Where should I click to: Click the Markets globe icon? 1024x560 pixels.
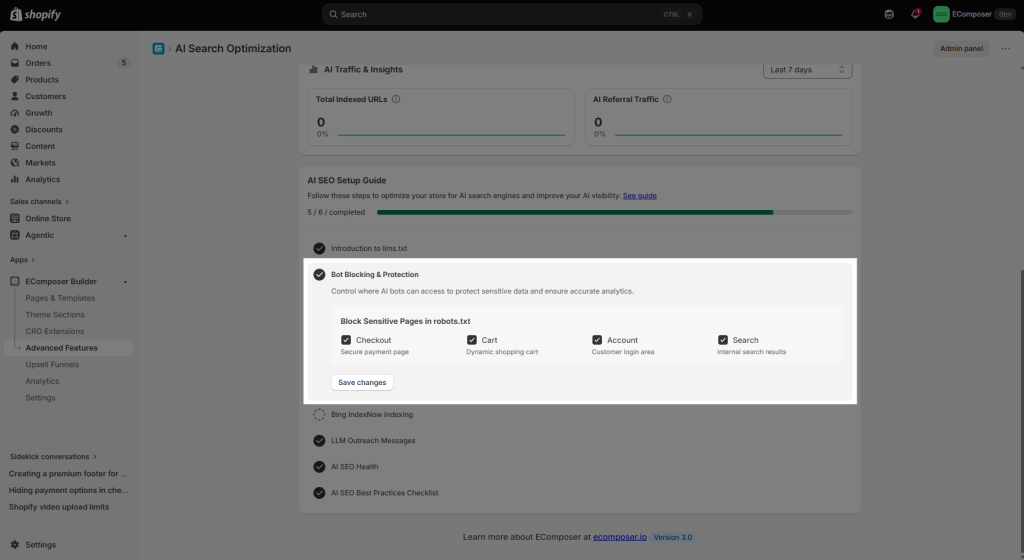(x=15, y=163)
